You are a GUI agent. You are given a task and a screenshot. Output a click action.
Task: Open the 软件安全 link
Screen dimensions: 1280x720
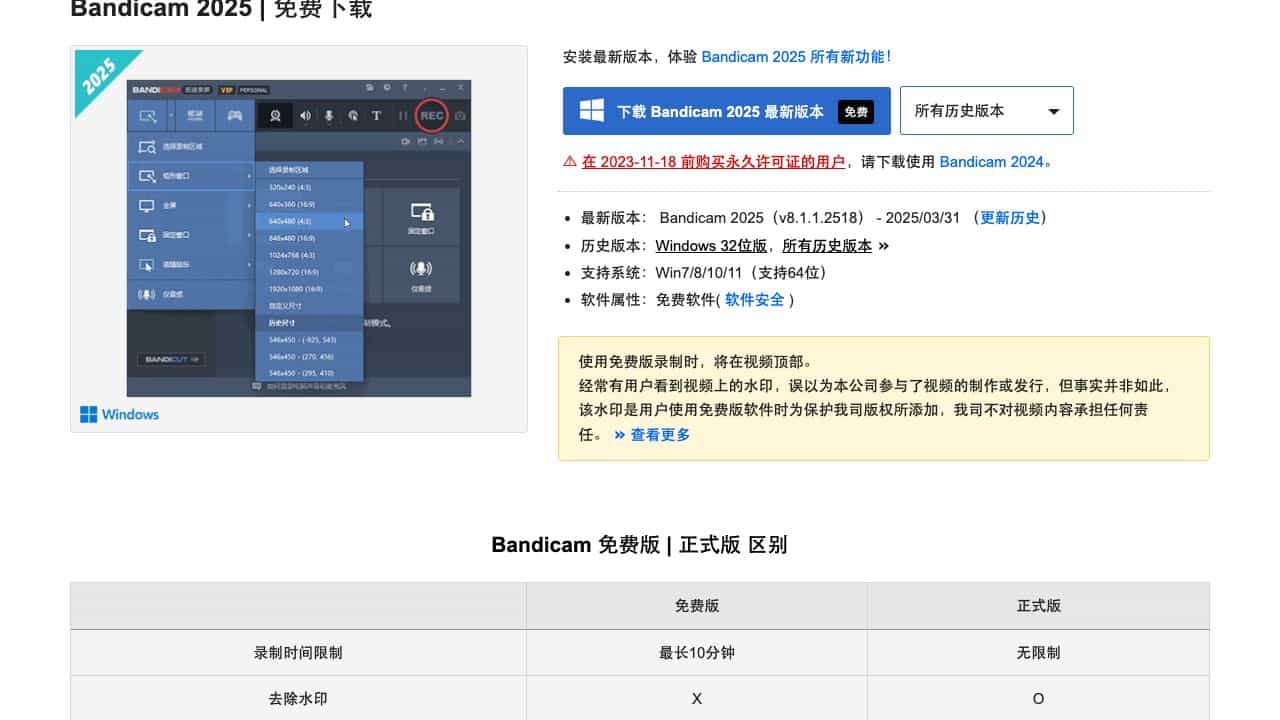(x=754, y=300)
